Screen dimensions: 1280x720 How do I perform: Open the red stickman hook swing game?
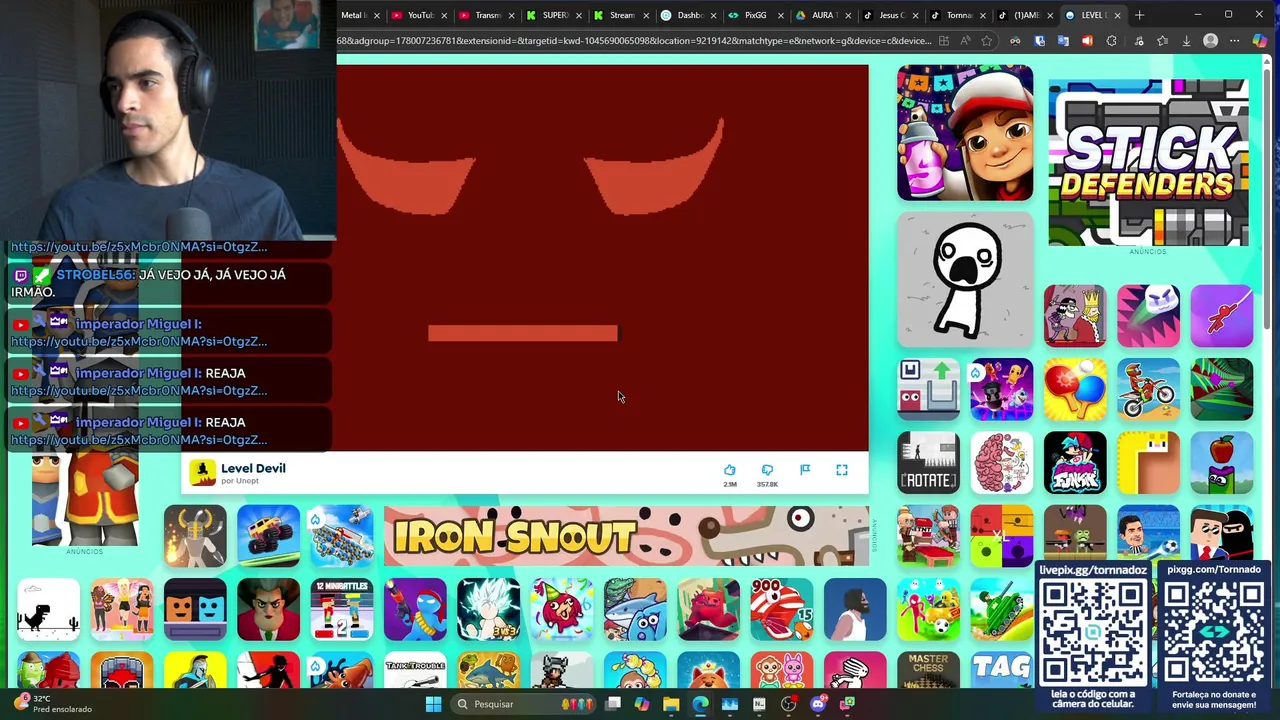(1221, 316)
